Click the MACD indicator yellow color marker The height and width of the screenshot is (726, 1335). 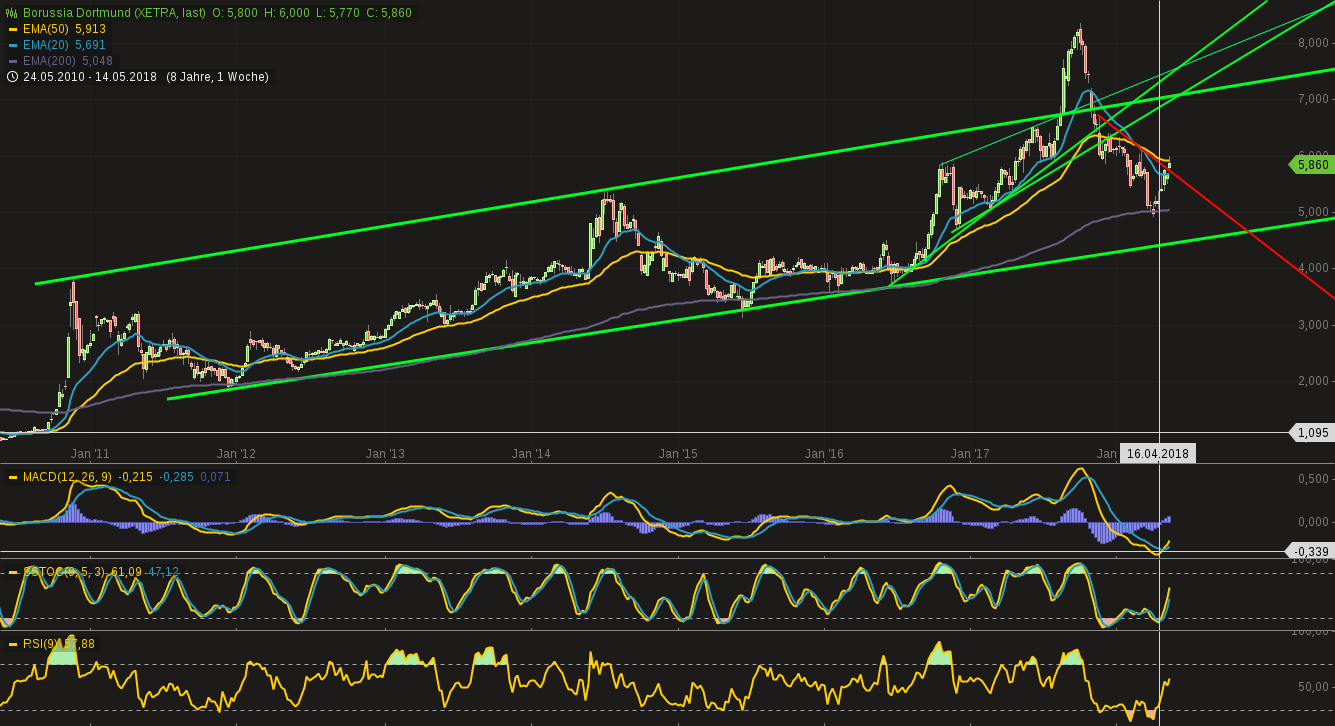pyautogui.click(x=12, y=477)
